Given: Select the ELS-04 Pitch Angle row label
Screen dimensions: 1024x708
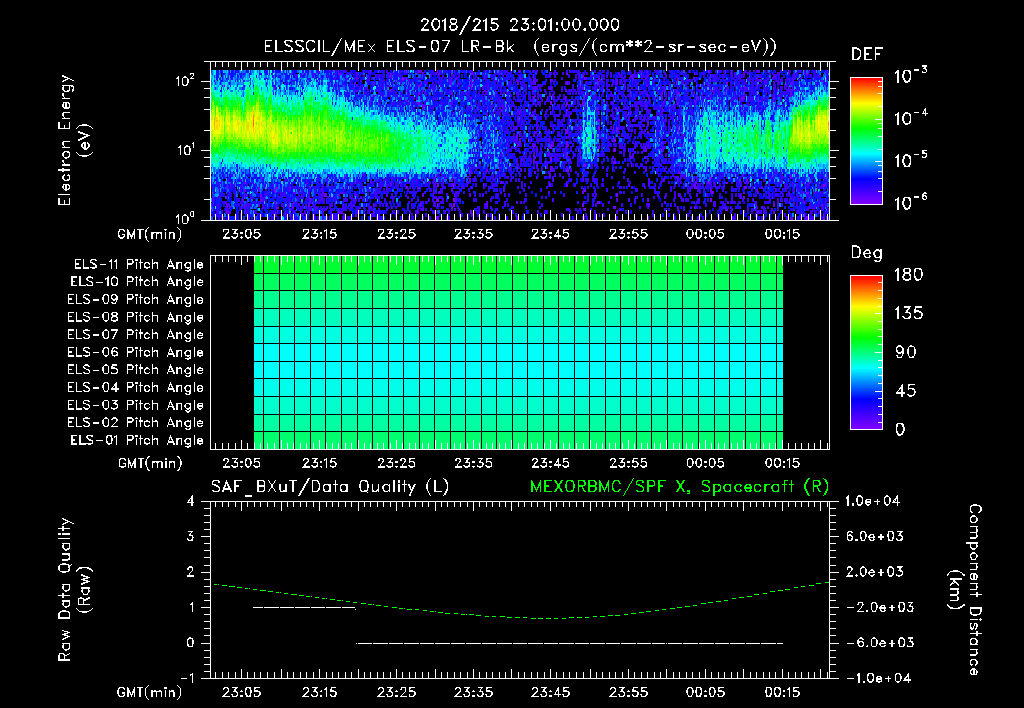Looking at the screenshot, I should point(136,387).
